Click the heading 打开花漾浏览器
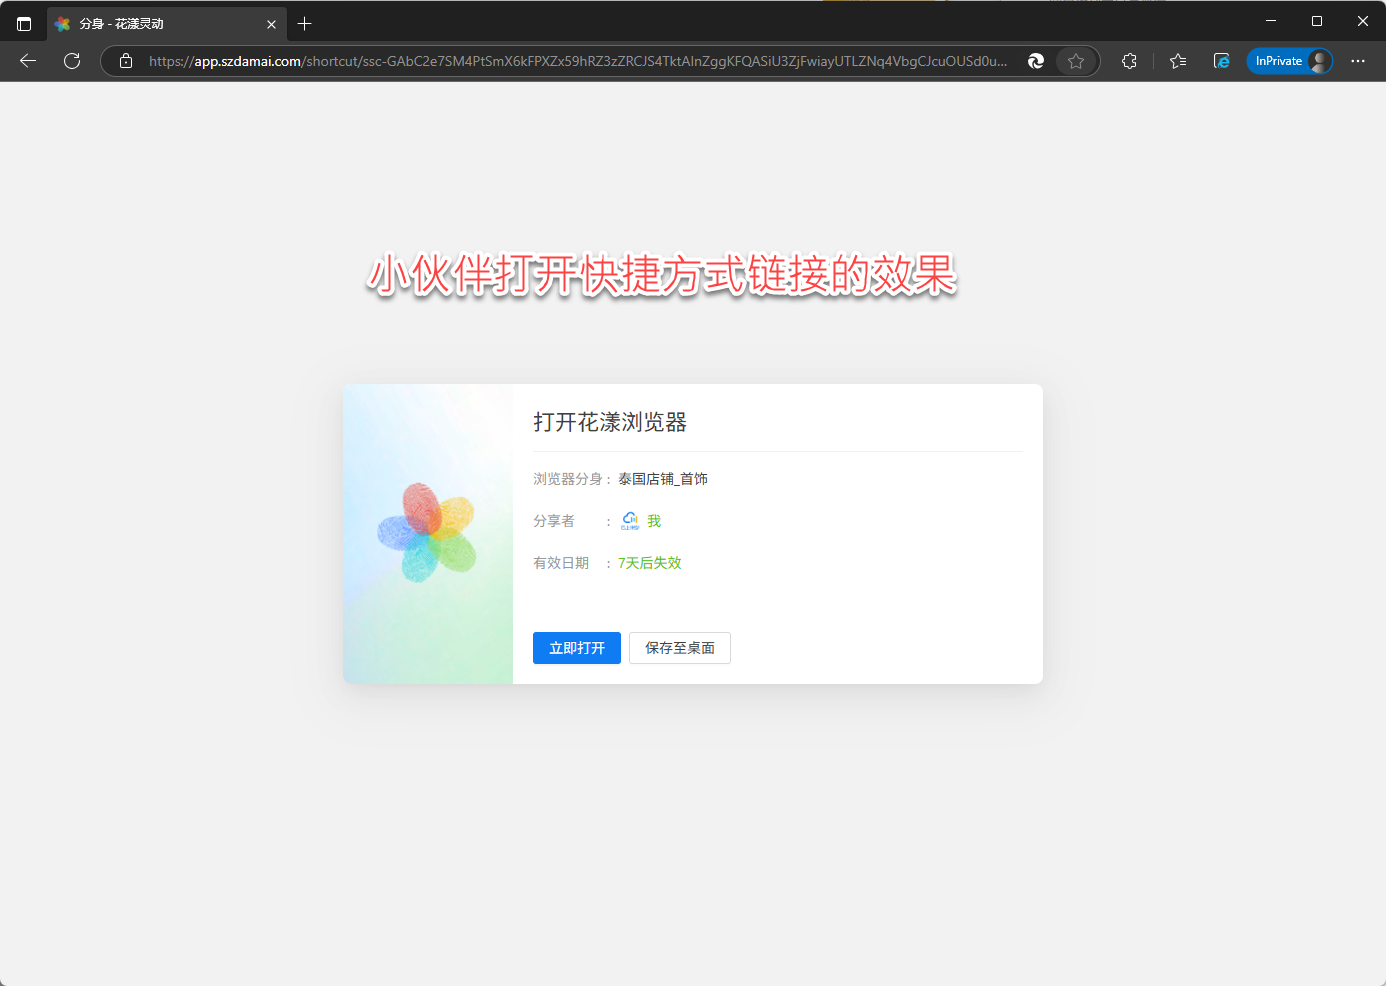This screenshot has width=1386, height=986. click(610, 422)
